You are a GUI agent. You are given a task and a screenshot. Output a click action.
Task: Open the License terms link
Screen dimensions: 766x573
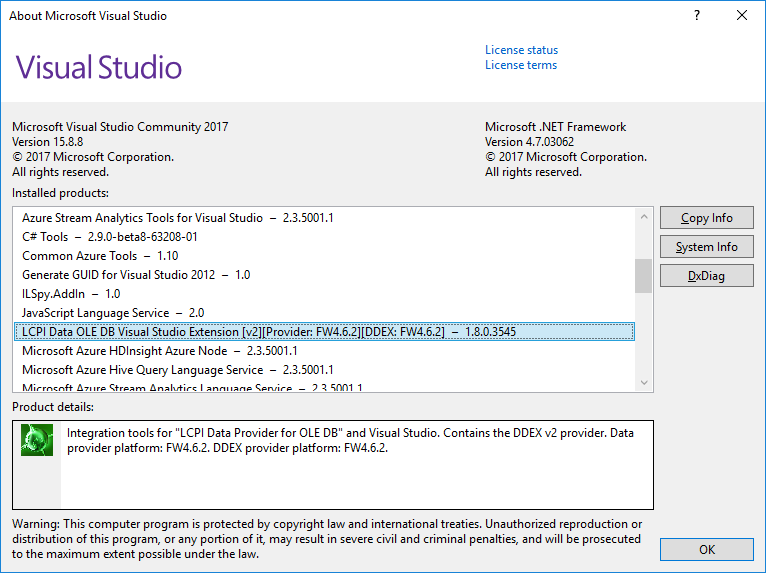(x=521, y=65)
